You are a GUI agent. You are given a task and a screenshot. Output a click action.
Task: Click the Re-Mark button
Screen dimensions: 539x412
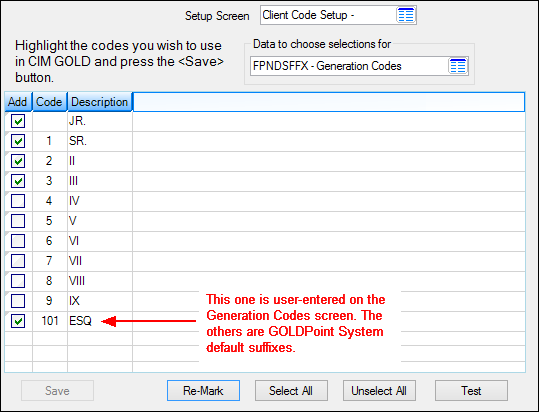(204, 390)
